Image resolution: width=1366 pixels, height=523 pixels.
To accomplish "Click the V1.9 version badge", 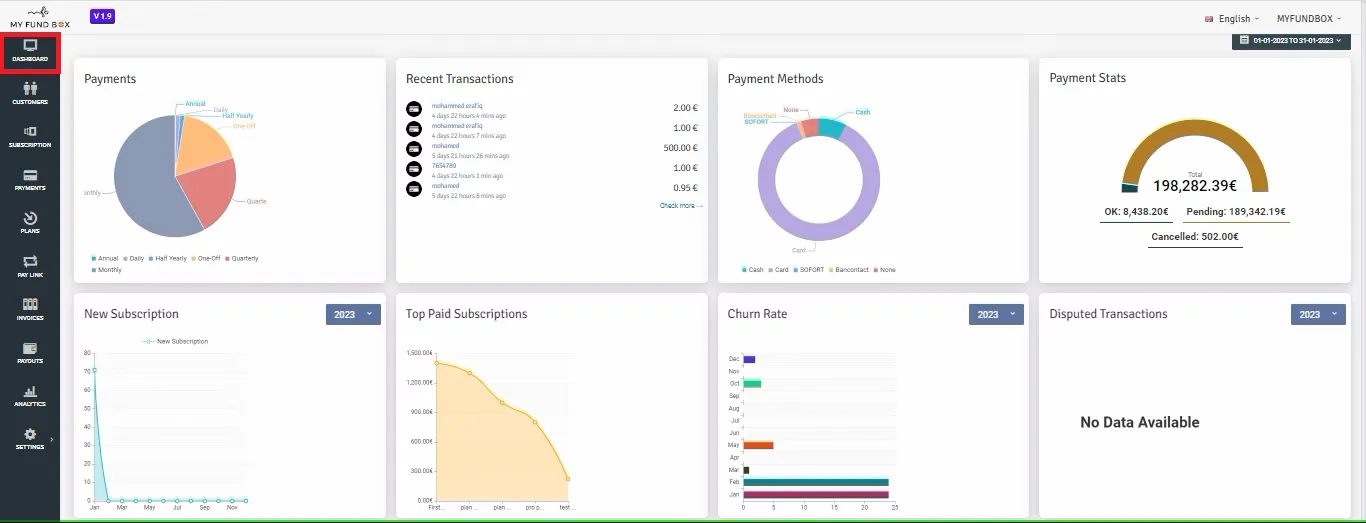I will pos(102,16).
